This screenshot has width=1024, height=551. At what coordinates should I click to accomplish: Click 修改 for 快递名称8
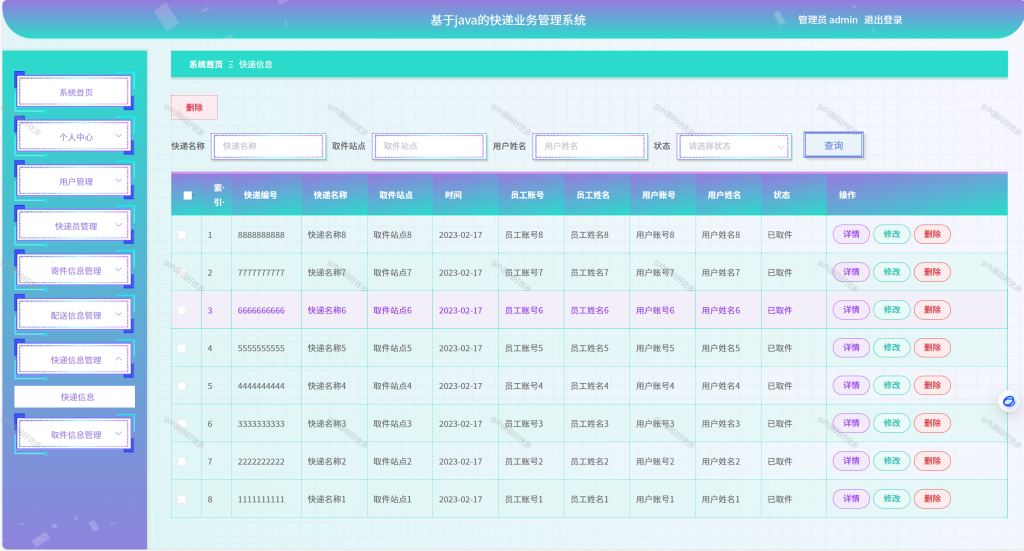[x=891, y=234]
